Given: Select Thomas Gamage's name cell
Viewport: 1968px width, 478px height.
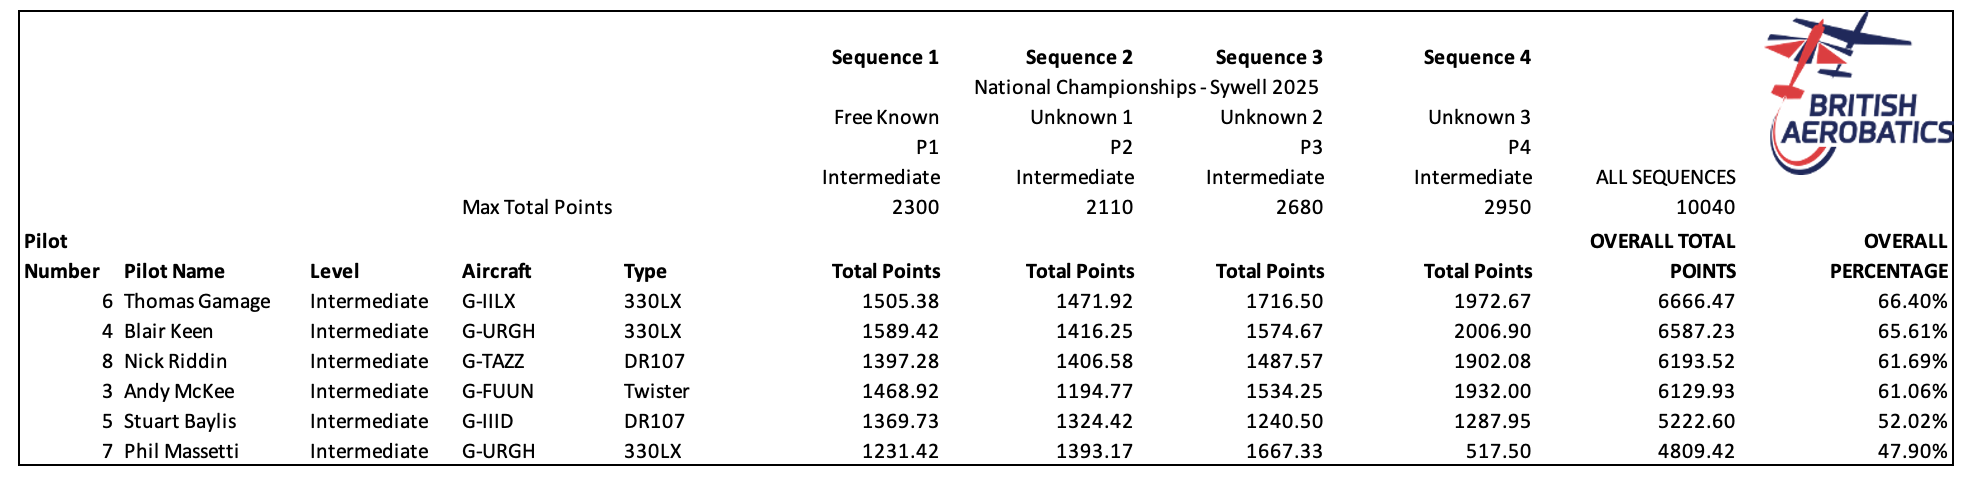Looking at the screenshot, I should coord(197,301).
